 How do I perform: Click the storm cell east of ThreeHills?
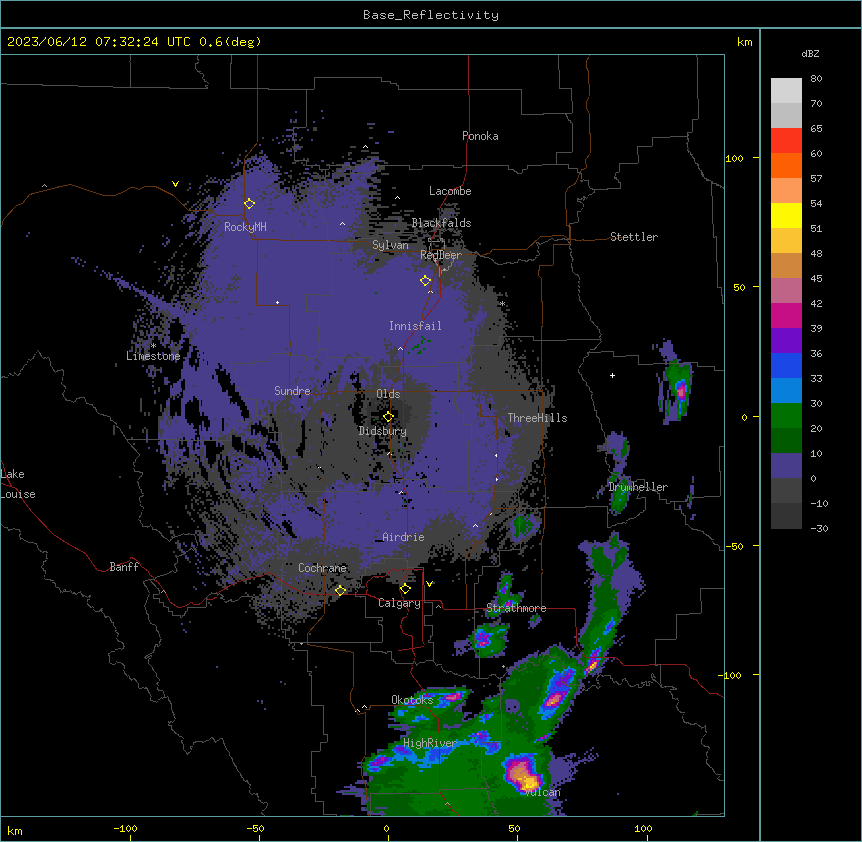point(679,390)
